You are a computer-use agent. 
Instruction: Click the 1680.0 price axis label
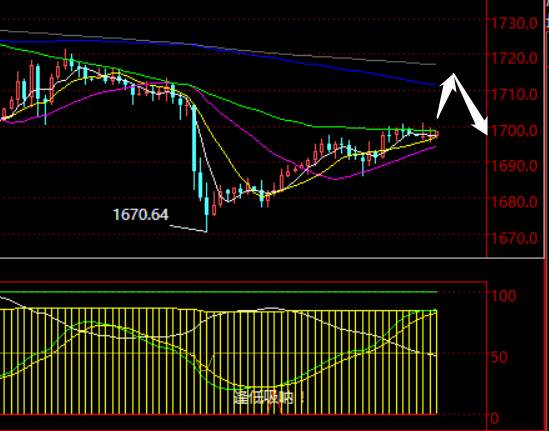tap(514, 202)
